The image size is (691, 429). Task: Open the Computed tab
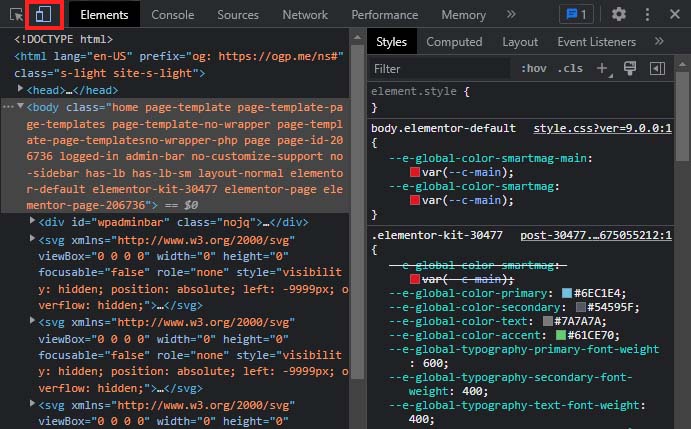click(454, 42)
